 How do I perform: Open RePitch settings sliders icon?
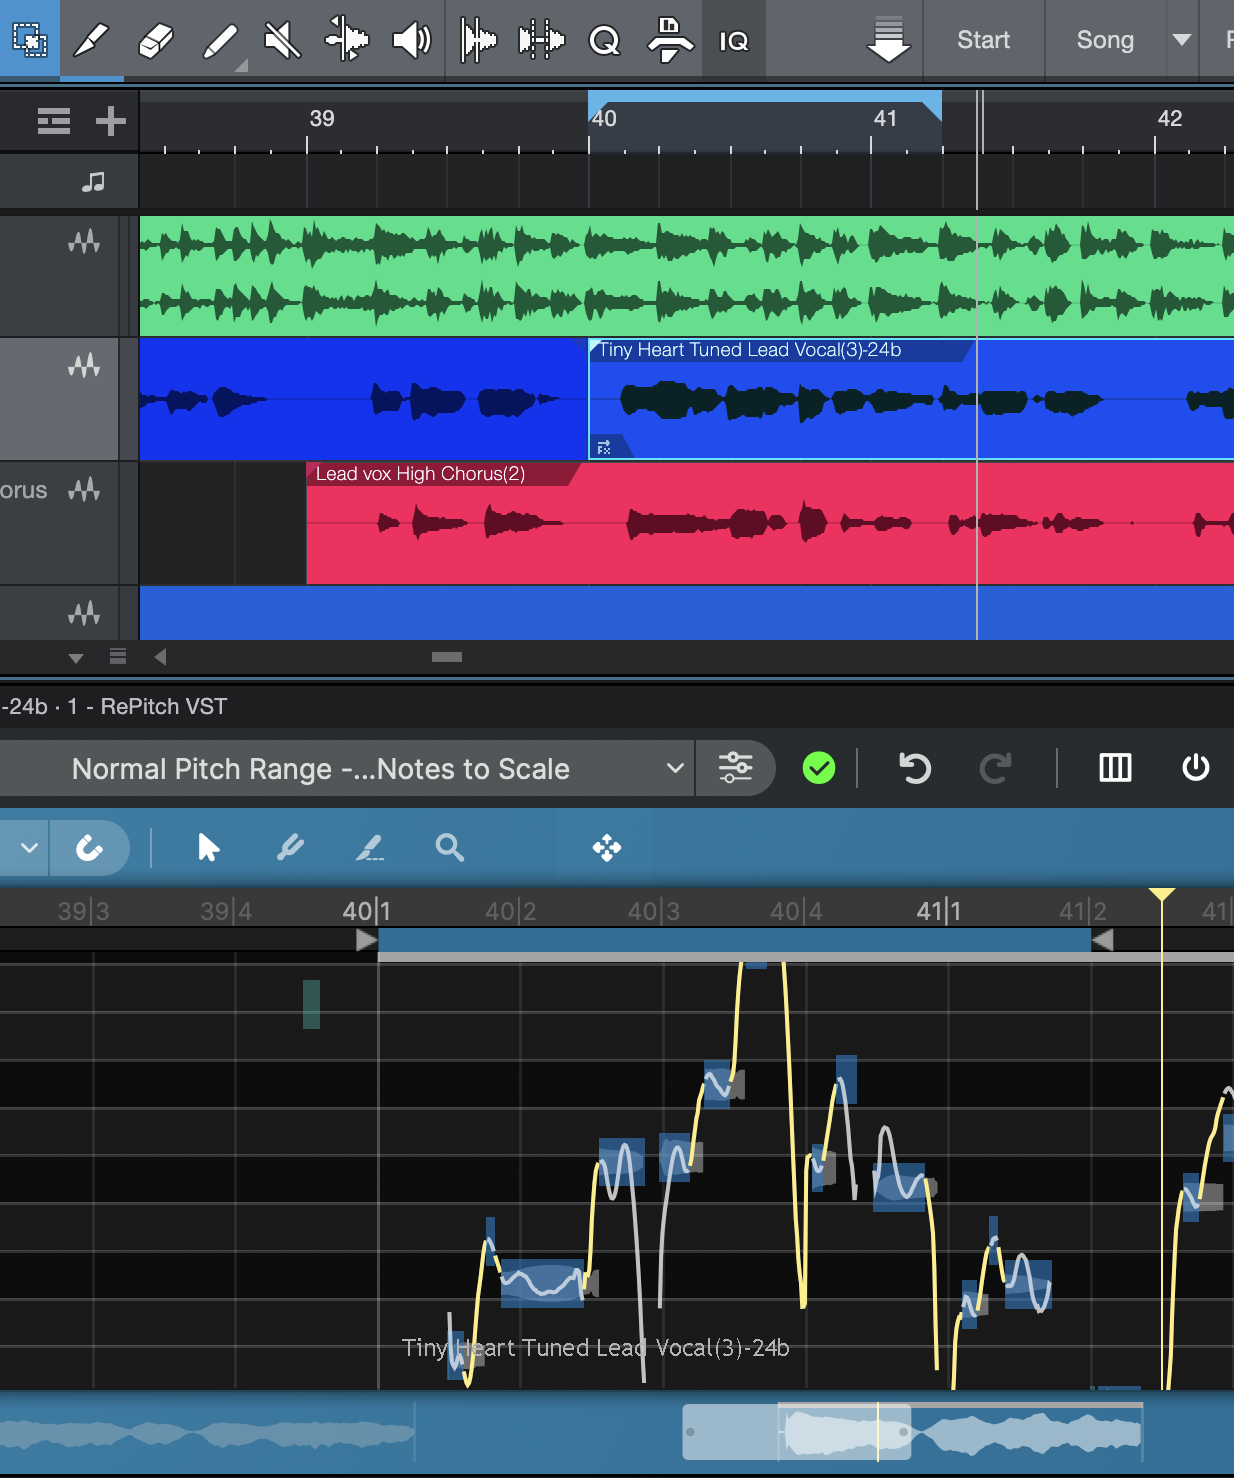tap(735, 768)
